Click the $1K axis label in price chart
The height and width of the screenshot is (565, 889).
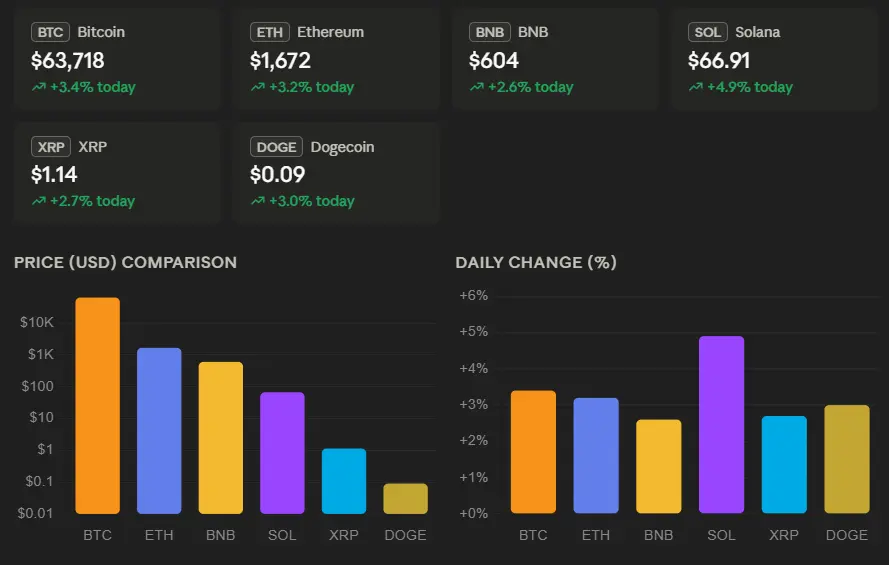click(x=41, y=354)
